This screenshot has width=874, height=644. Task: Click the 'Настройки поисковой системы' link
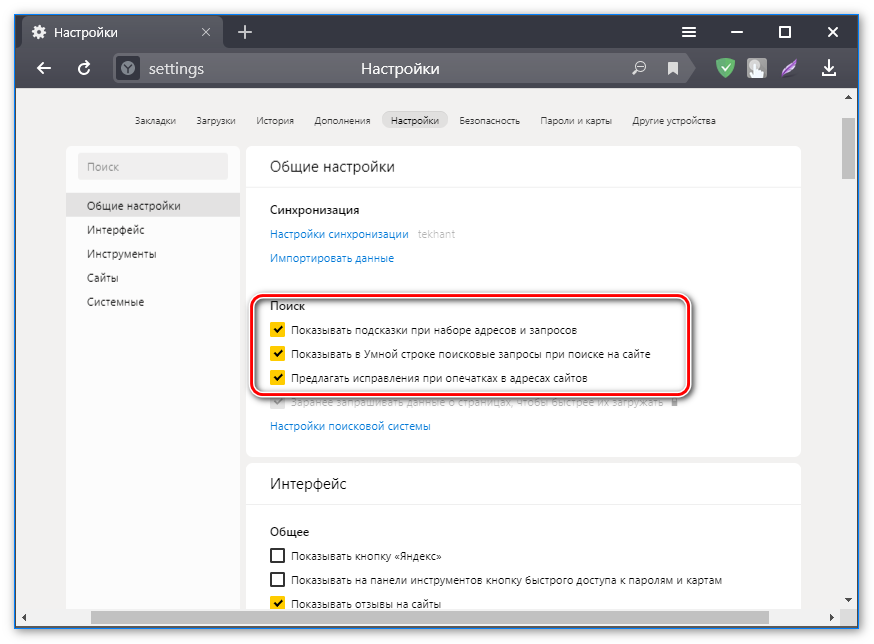point(350,426)
